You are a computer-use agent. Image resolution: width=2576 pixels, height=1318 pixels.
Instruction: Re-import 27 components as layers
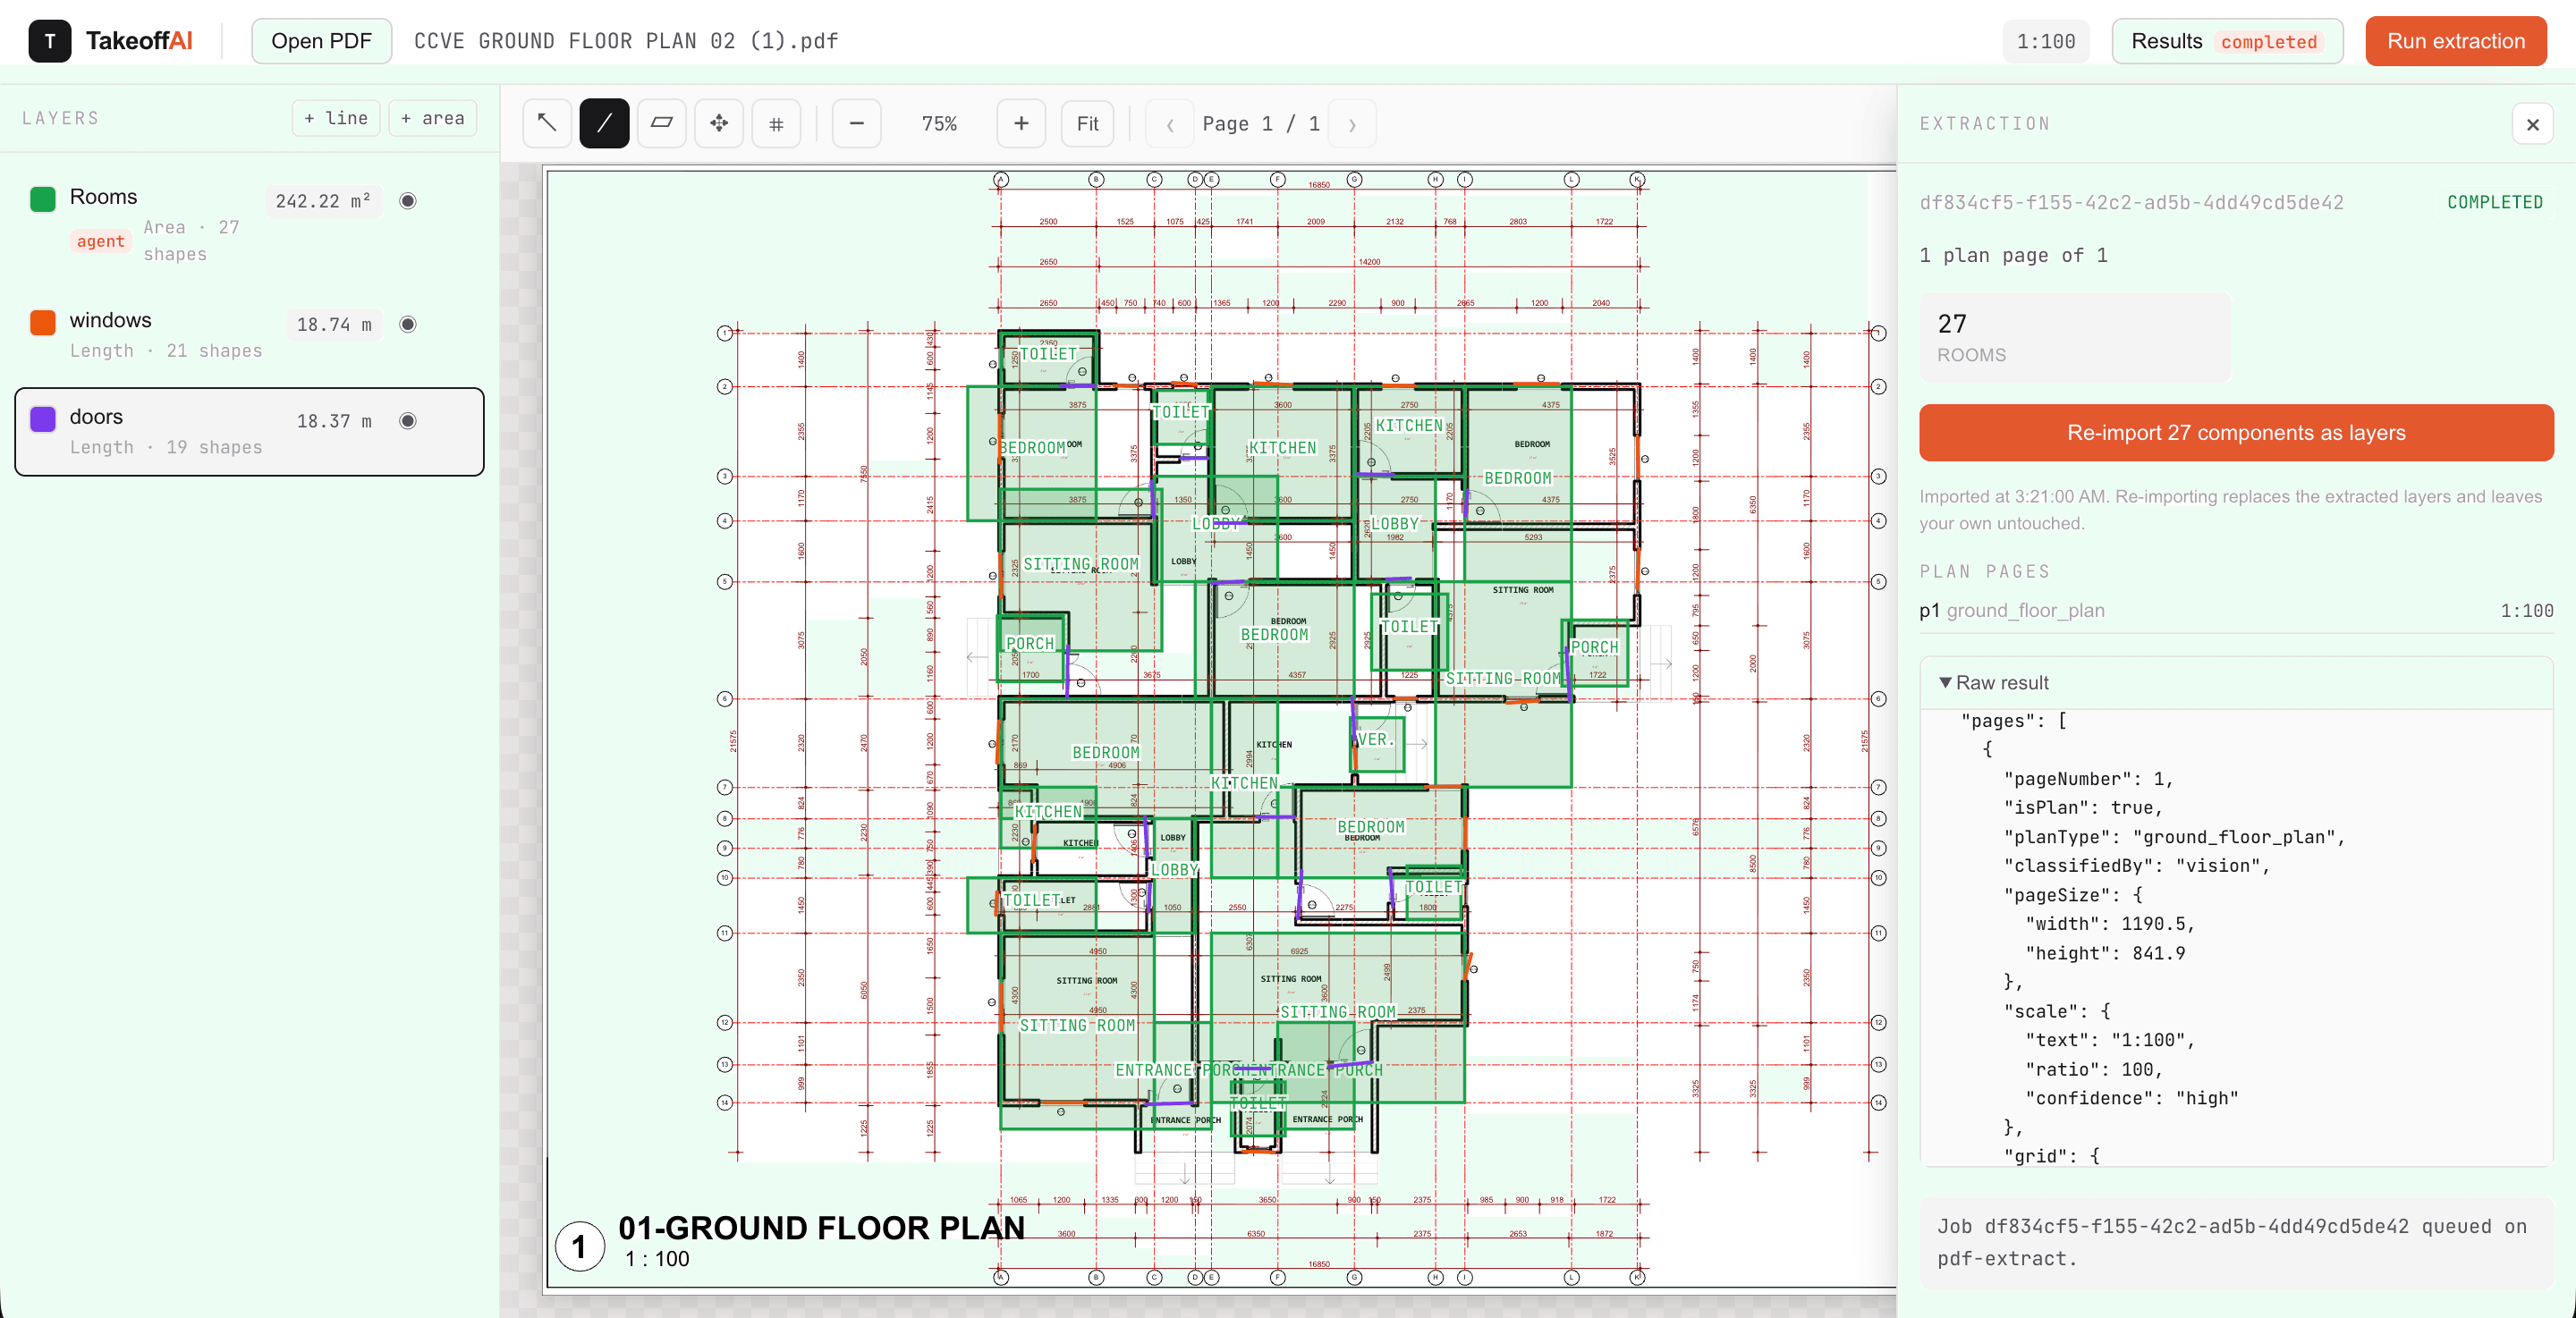(2236, 432)
